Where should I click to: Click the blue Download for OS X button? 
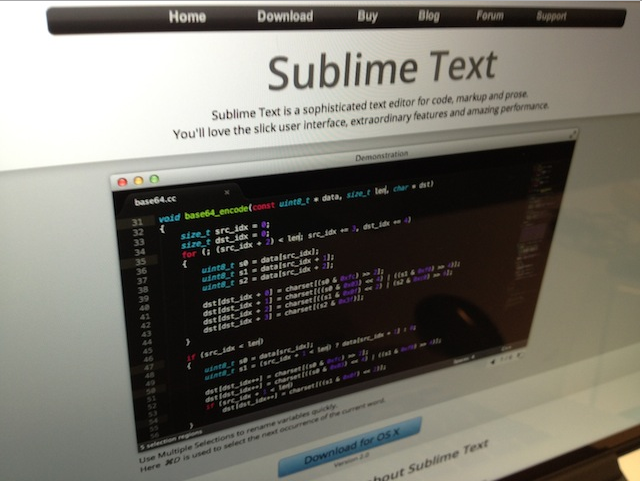point(350,447)
